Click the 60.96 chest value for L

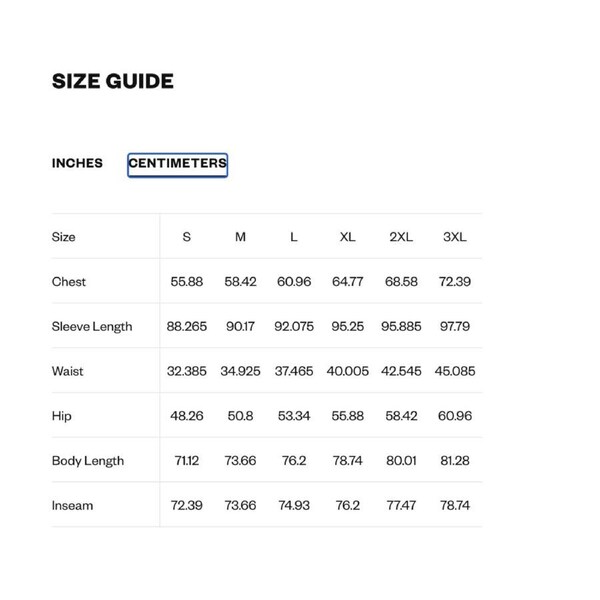pyautogui.click(x=294, y=282)
